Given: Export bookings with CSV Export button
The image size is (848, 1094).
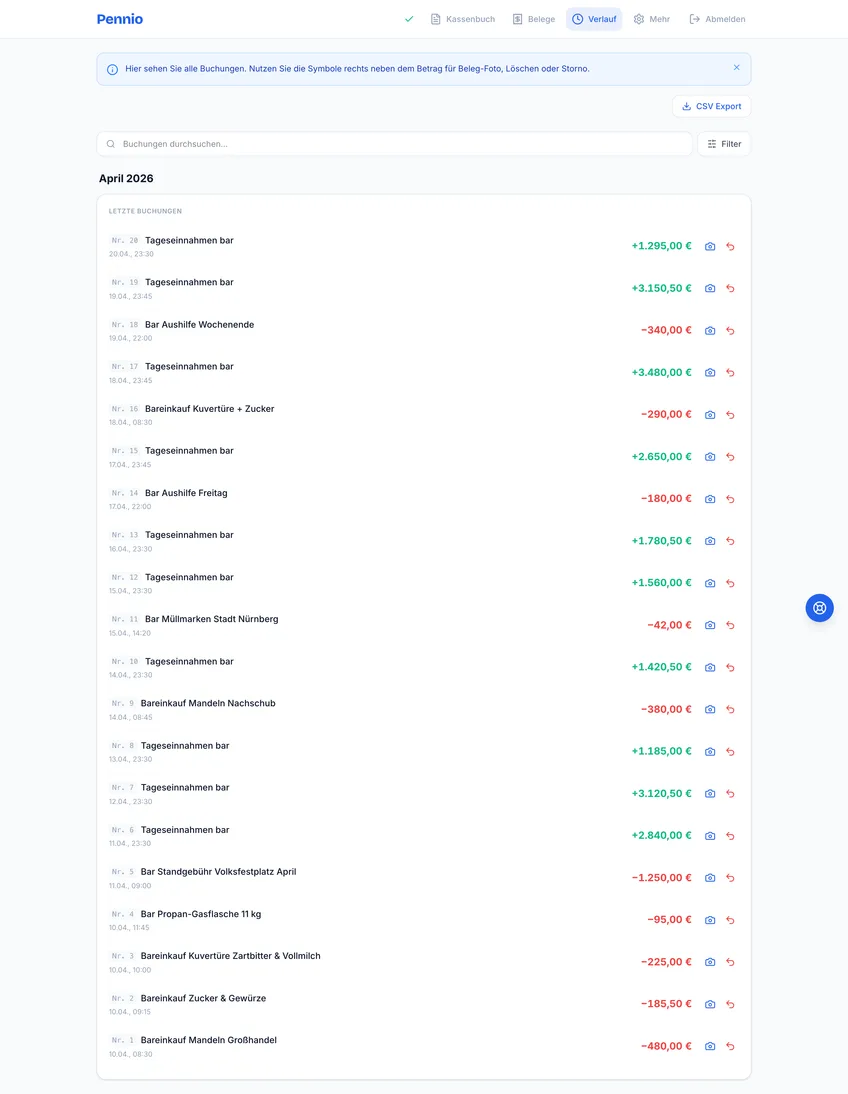Looking at the screenshot, I should click(711, 106).
